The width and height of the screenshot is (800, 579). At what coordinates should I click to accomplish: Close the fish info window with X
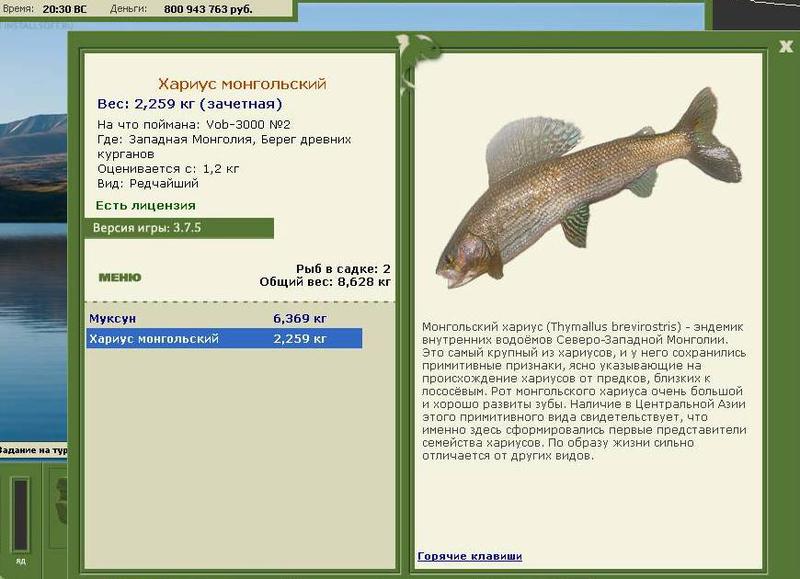[786, 46]
